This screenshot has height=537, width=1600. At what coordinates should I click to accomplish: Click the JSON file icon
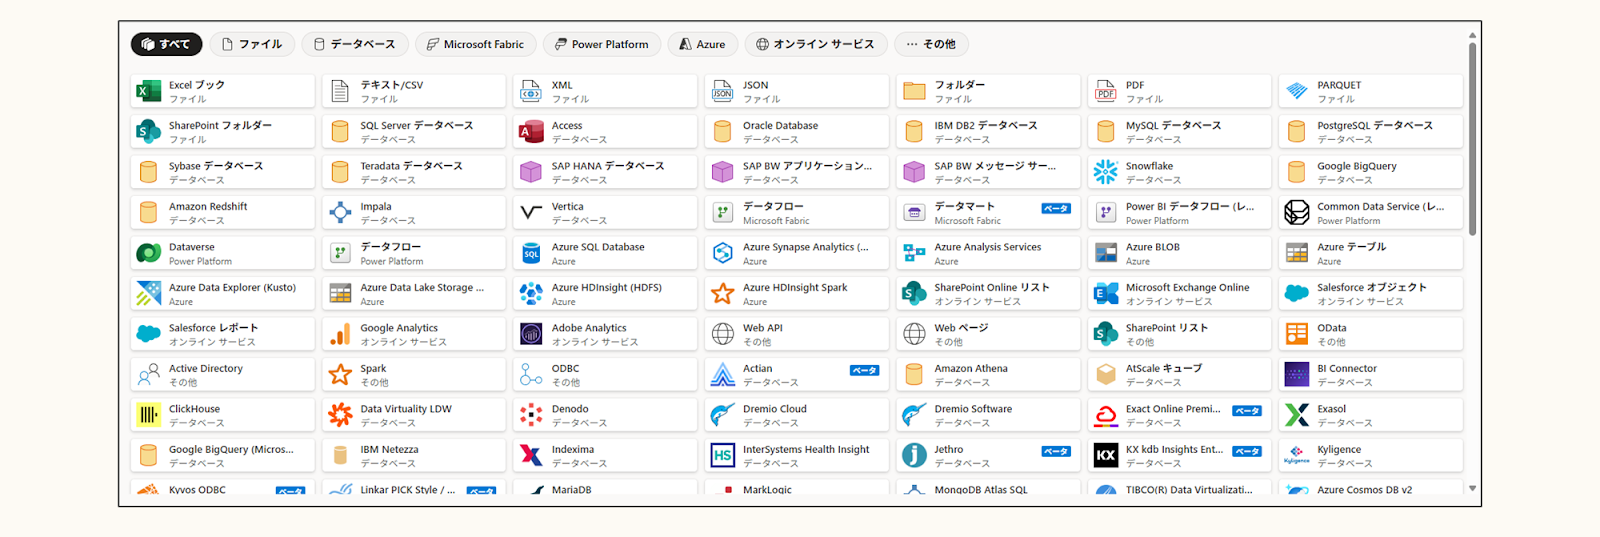tap(722, 92)
